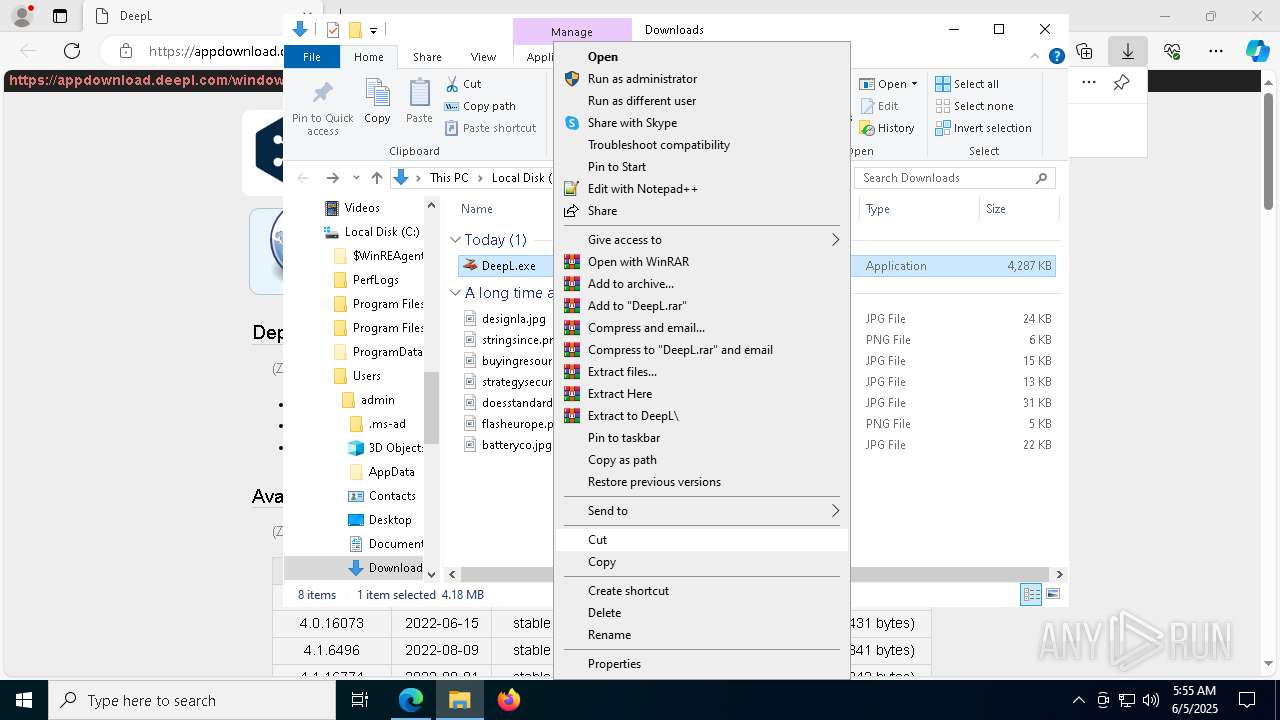
Task: Select Copy in the context menu
Action: coord(601,562)
